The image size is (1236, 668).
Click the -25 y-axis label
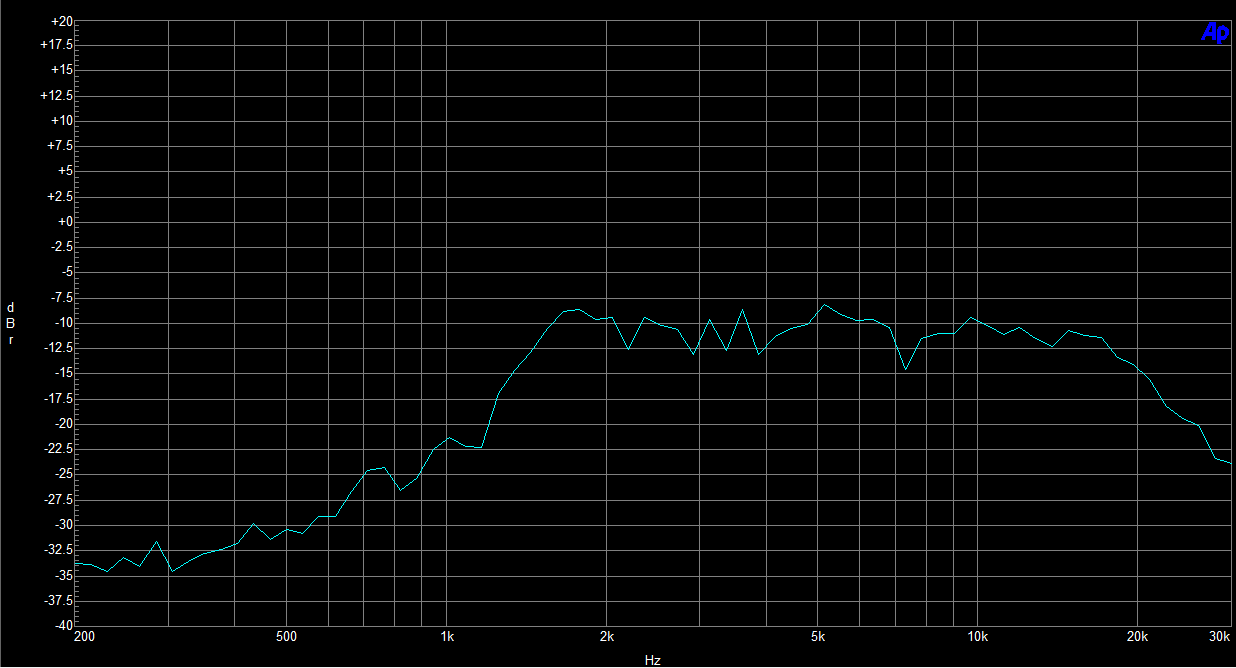(x=62, y=473)
